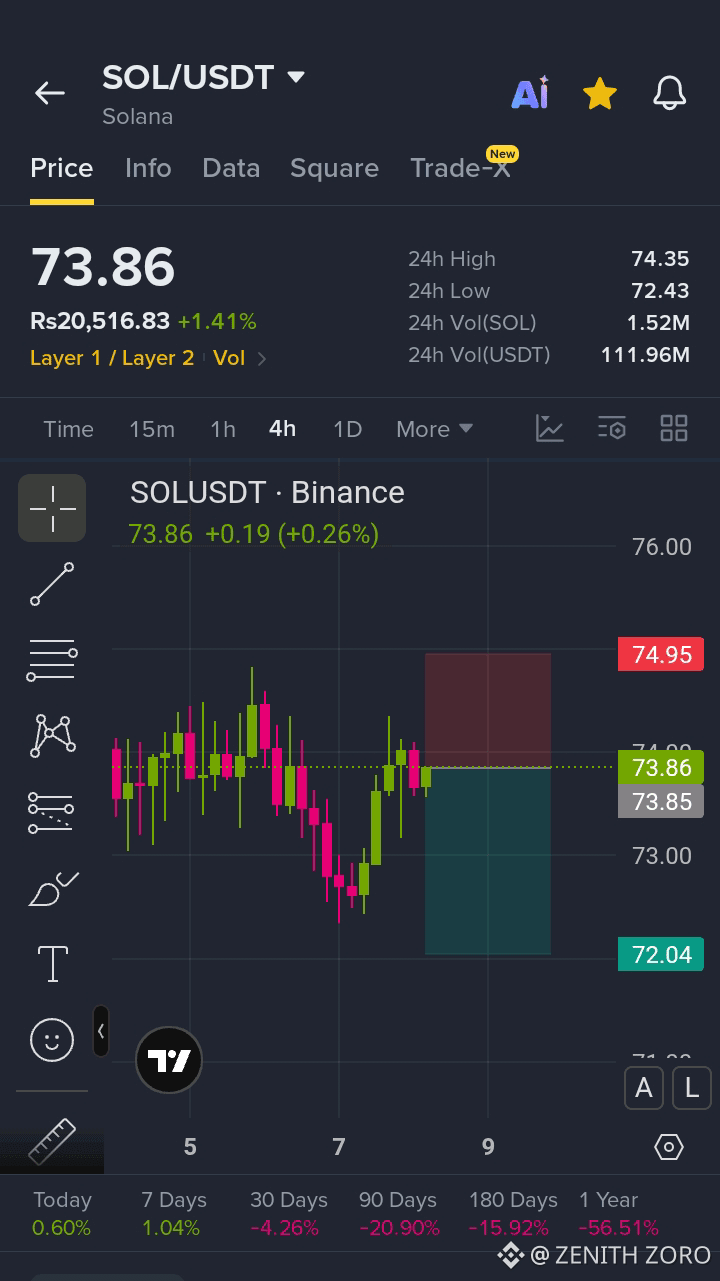
Task: Click the TradingView logo button
Action: tap(169, 1060)
